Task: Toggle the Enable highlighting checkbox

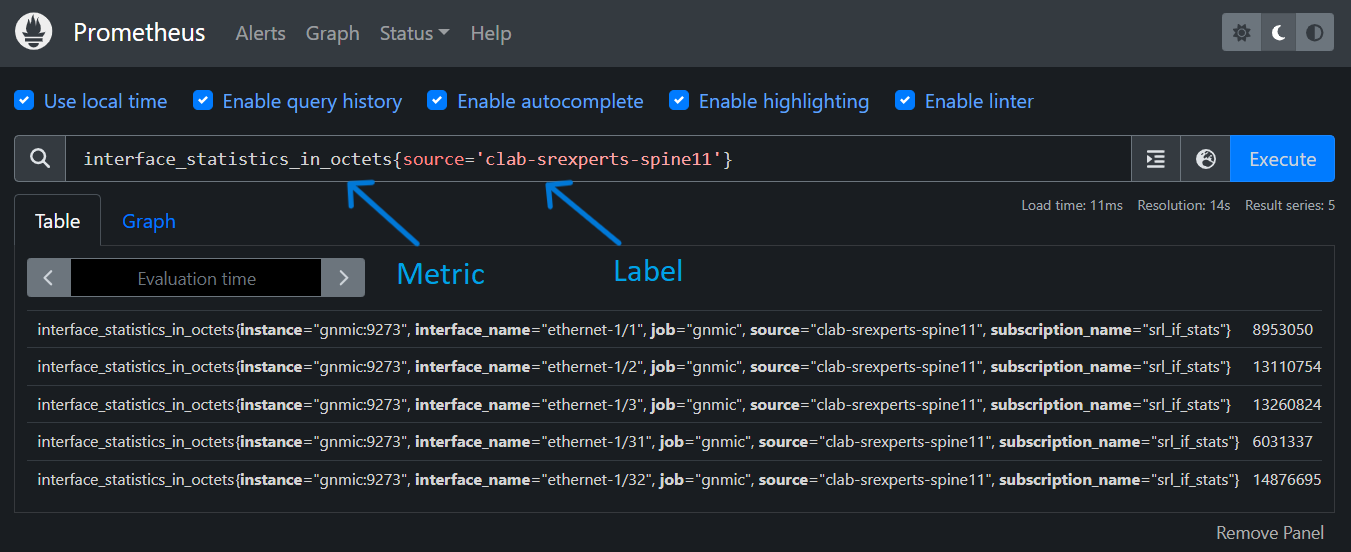Action: (679, 101)
